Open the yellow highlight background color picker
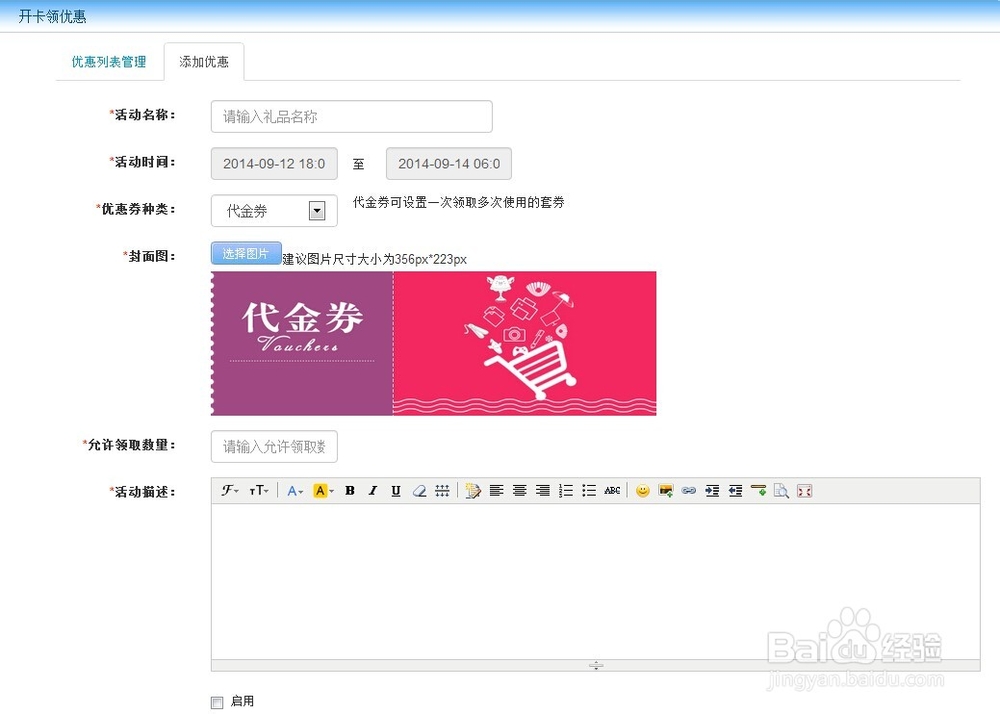The width and height of the screenshot is (1000, 714). coord(323,491)
